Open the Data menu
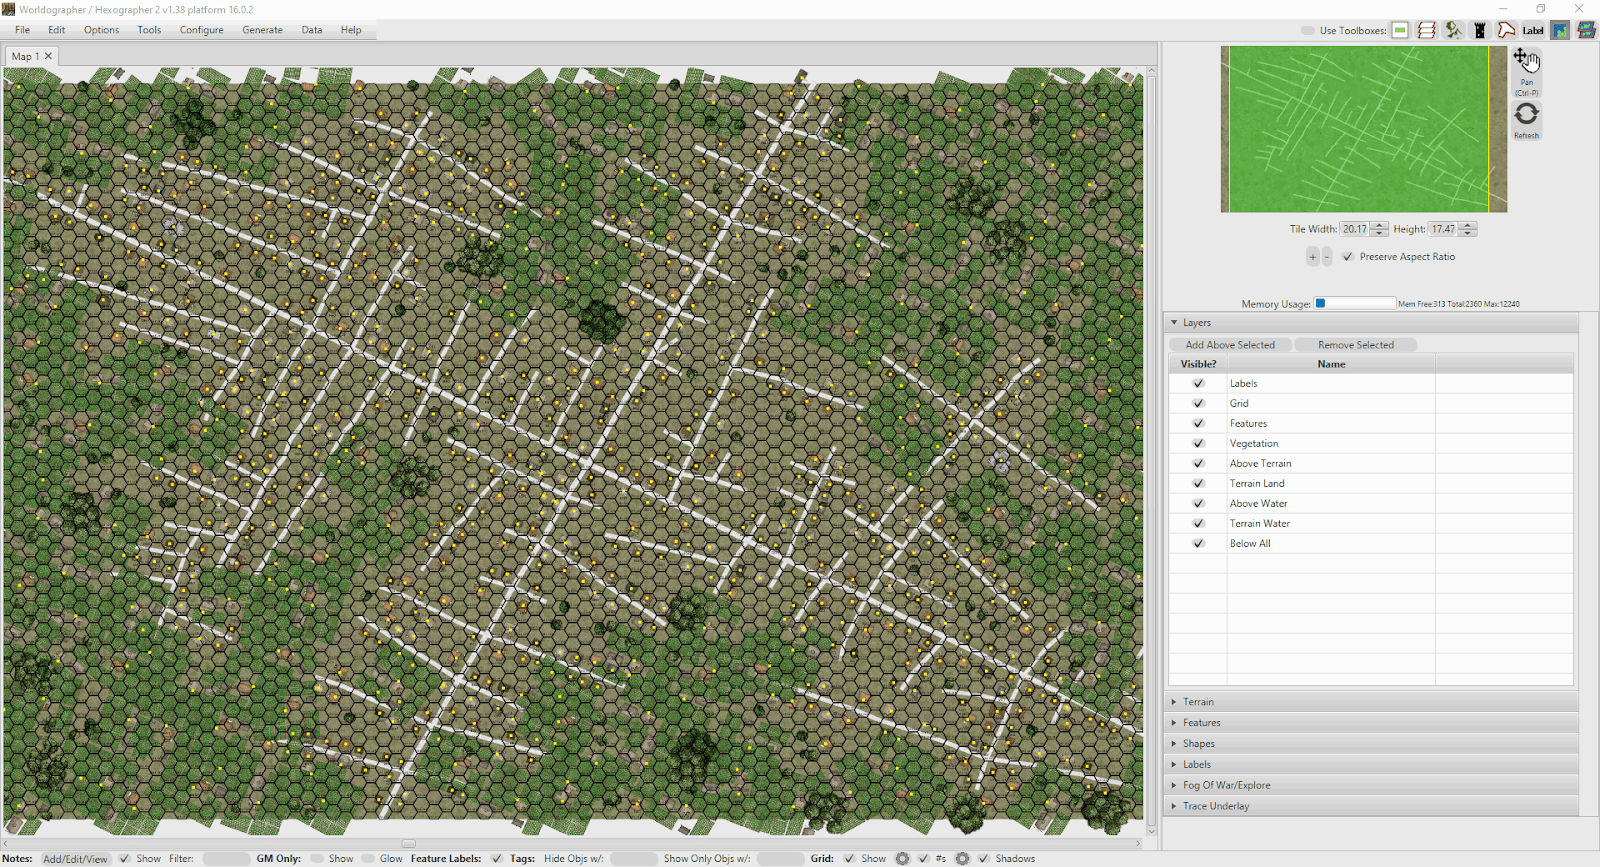 (x=312, y=30)
